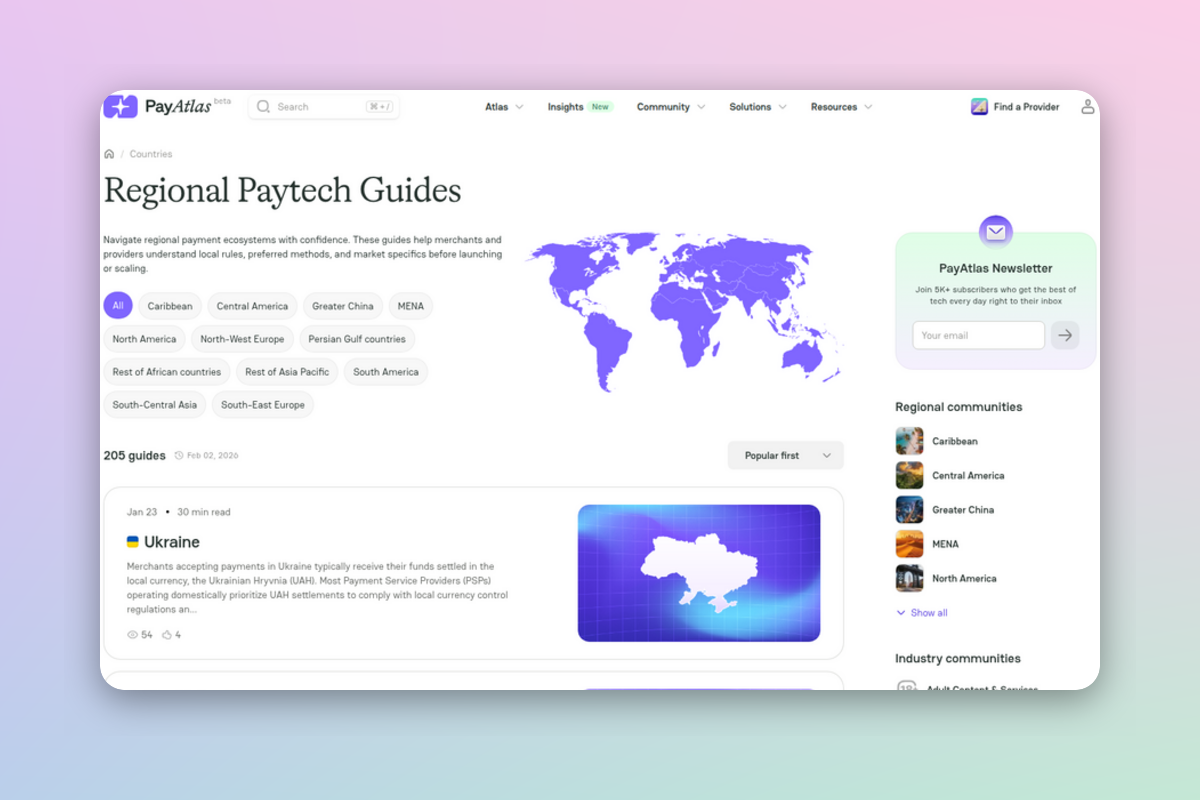Image resolution: width=1200 pixels, height=800 pixels.
Task: Click the Ukraine flag icon
Action: (133, 542)
